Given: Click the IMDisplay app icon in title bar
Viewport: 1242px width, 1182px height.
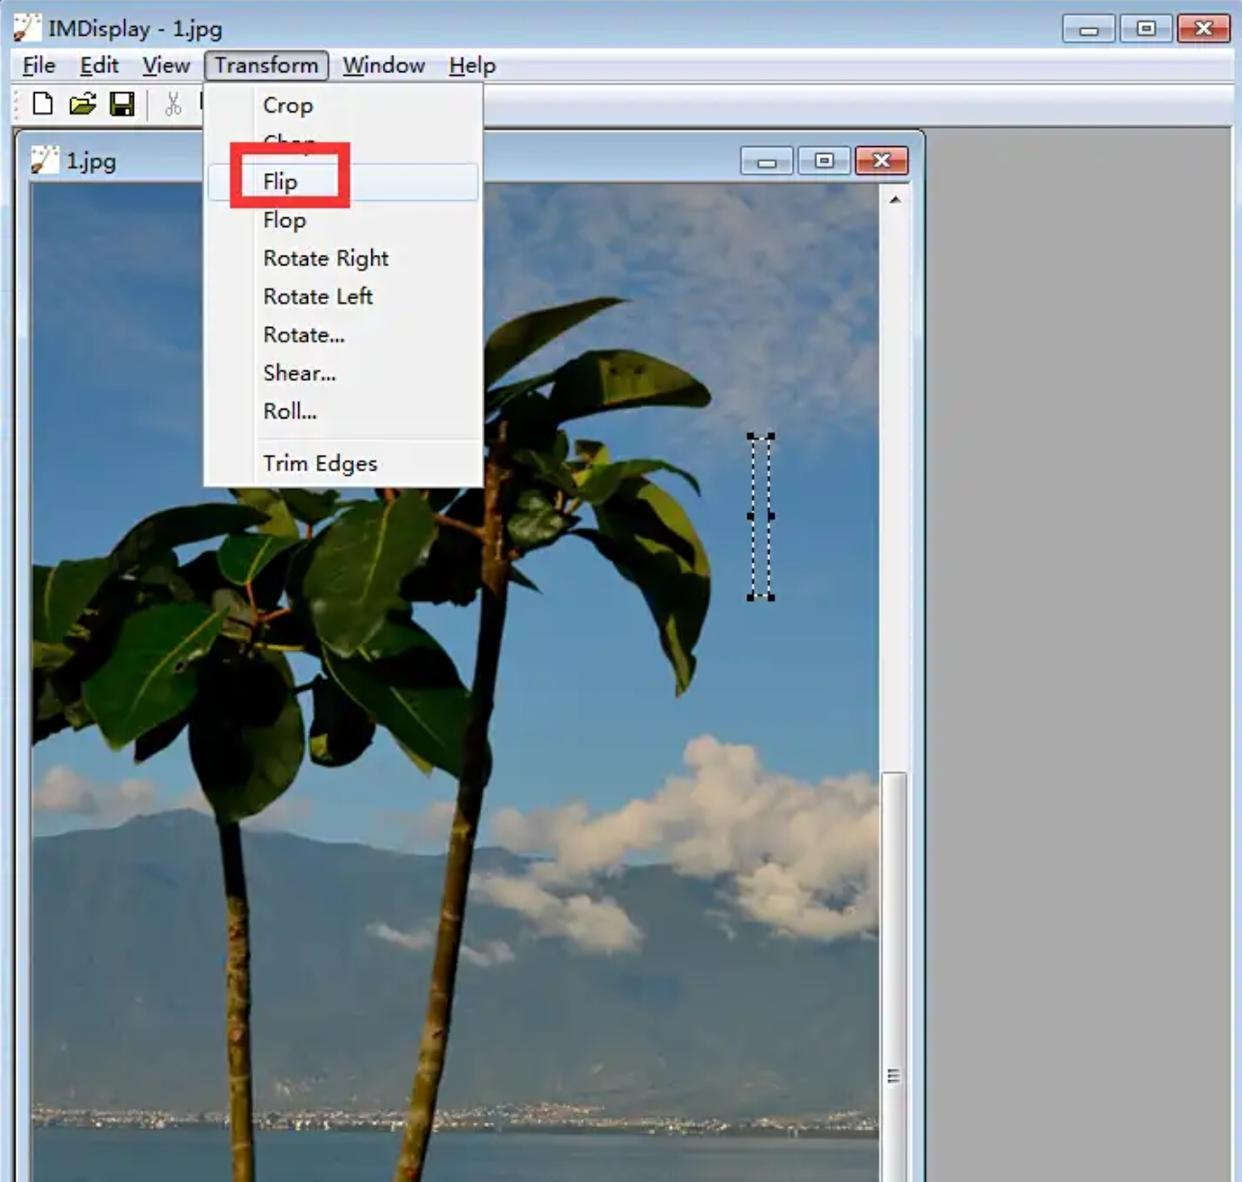Looking at the screenshot, I should click(x=27, y=27).
